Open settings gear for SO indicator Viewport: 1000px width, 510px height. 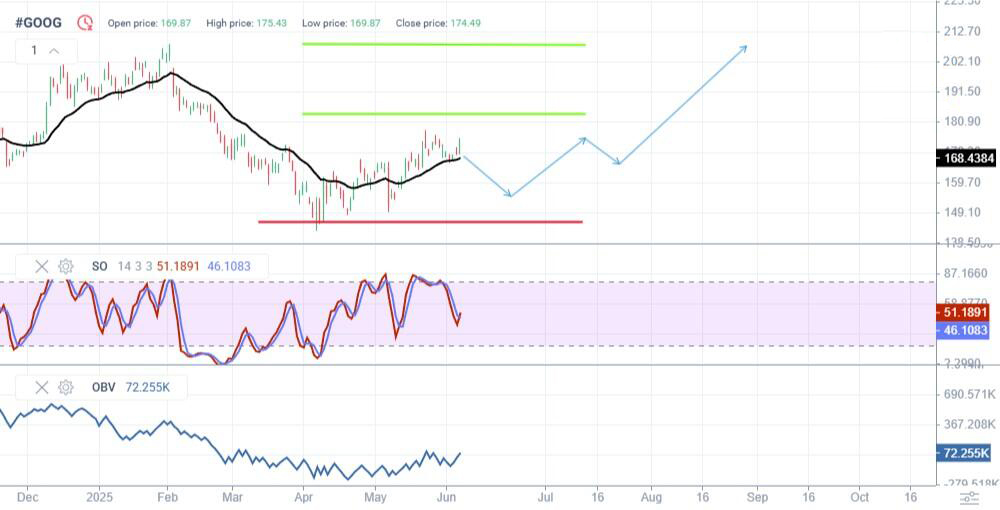click(66, 266)
